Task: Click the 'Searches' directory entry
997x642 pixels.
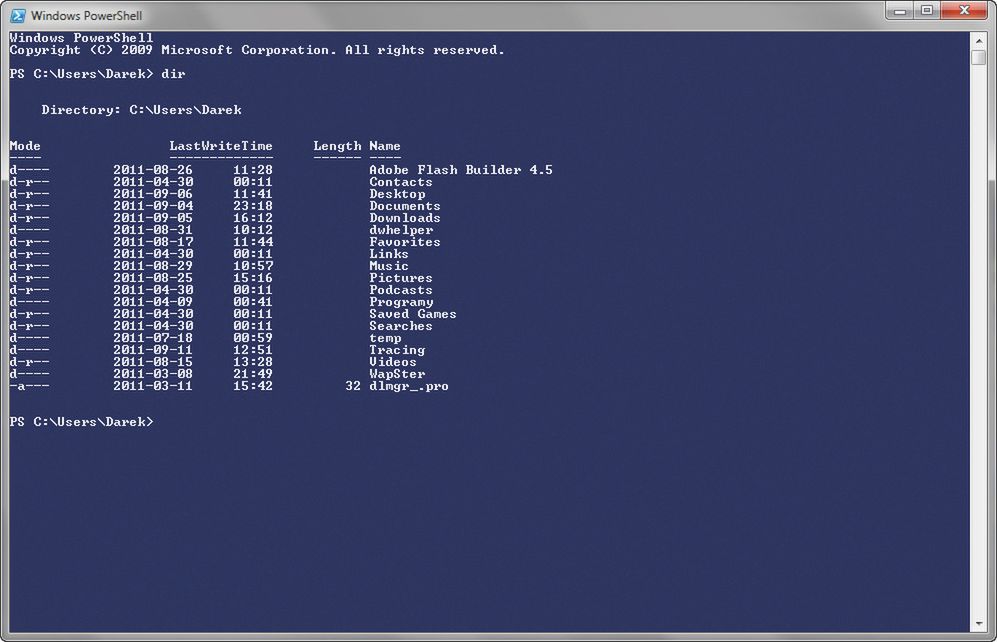Action: (x=401, y=327)
